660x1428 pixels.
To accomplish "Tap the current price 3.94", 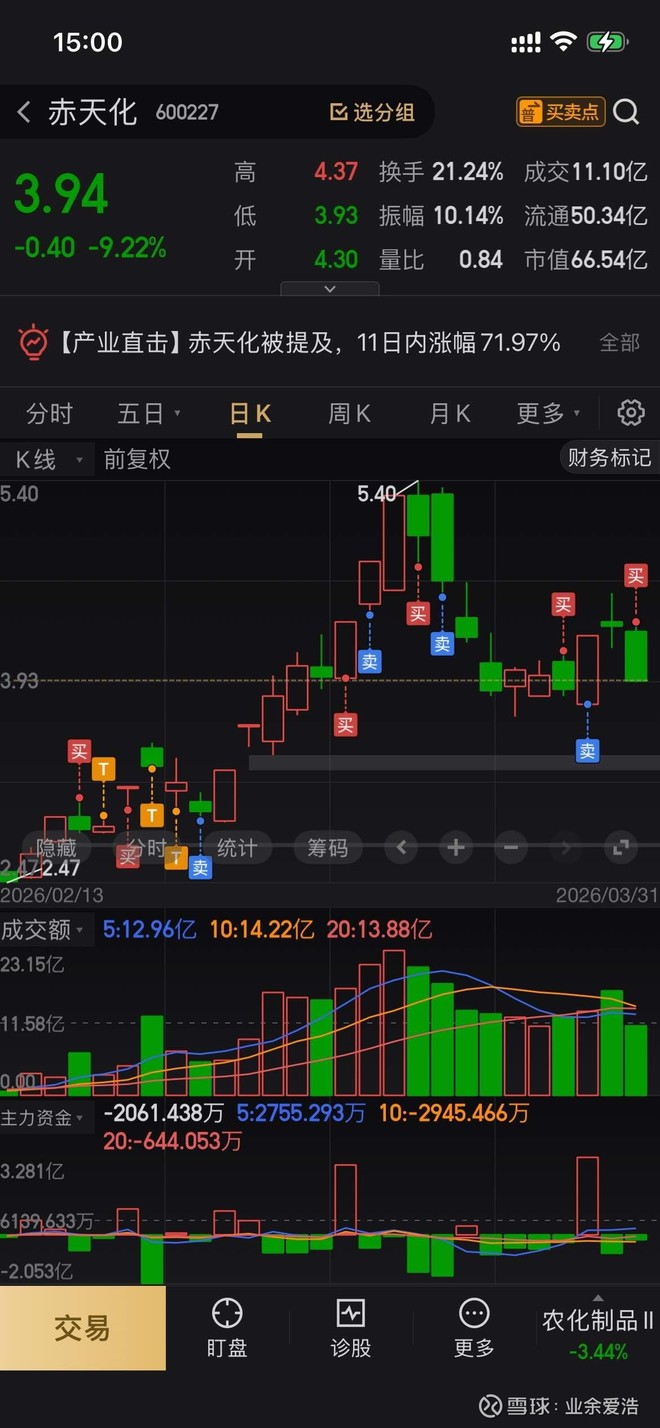I will point(61,194).
